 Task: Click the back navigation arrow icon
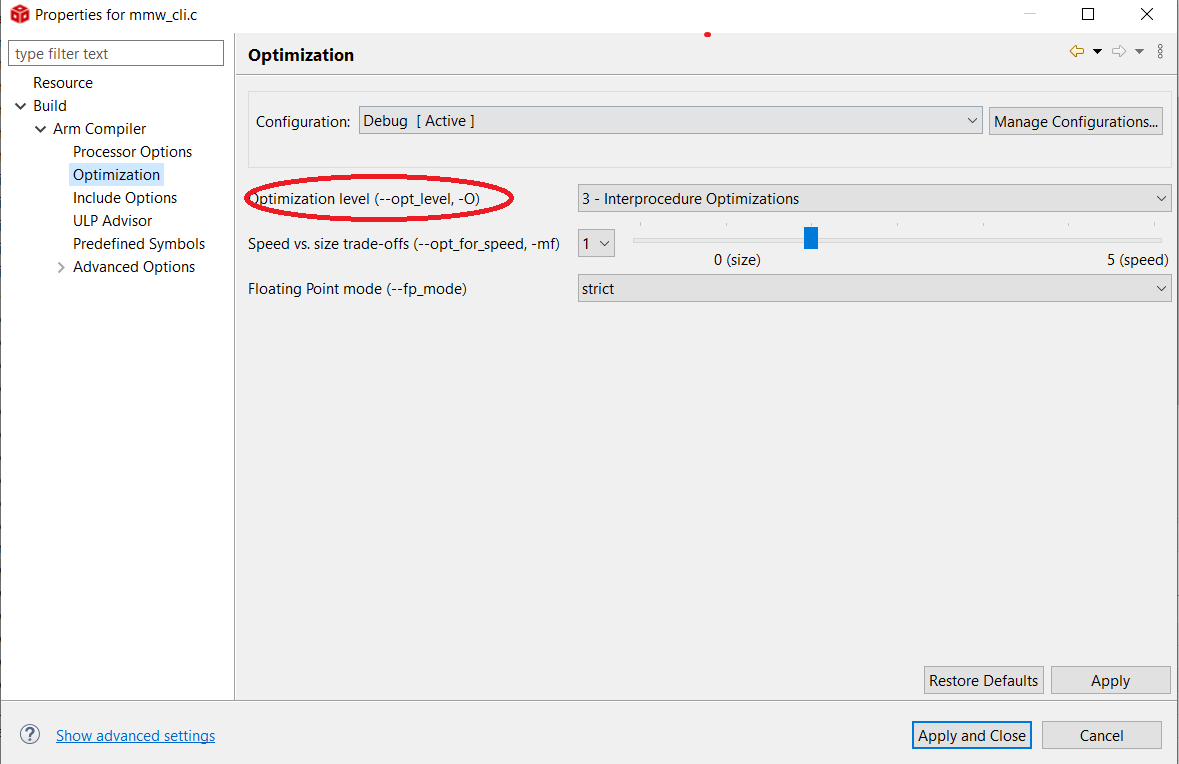tap(1076, 52)
